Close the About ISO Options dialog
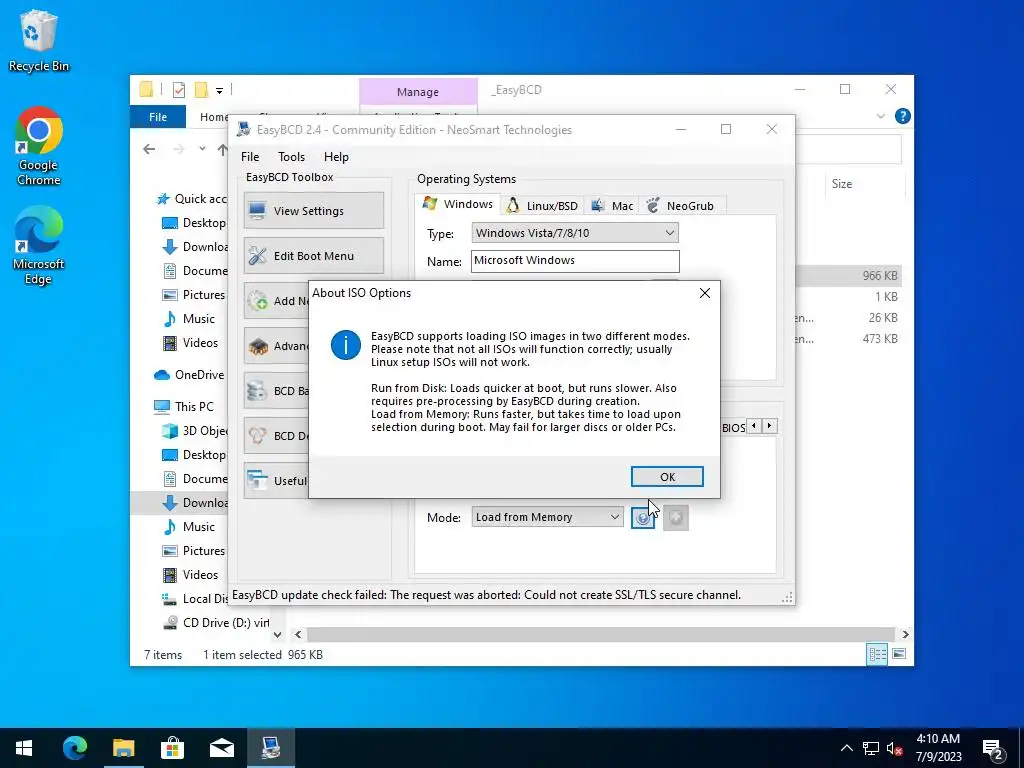 705,293
